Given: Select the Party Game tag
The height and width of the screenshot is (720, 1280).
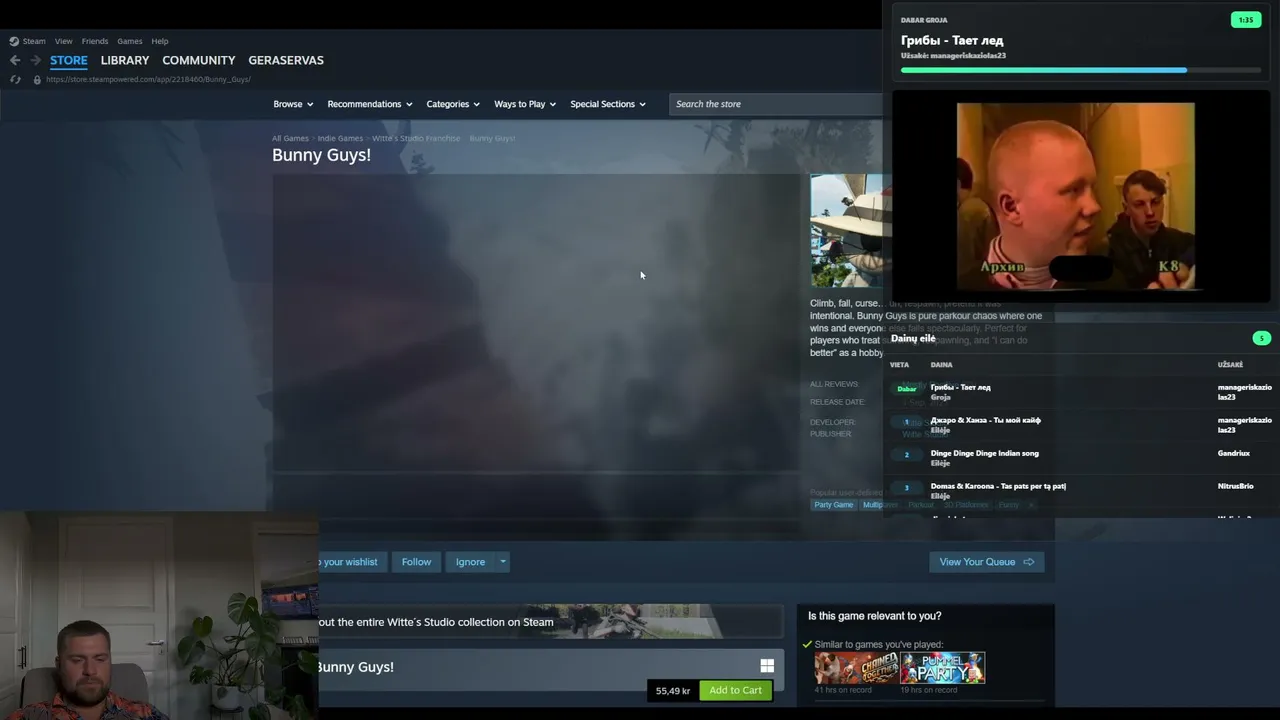Looking at the screenshot, I should coord(834,505).
